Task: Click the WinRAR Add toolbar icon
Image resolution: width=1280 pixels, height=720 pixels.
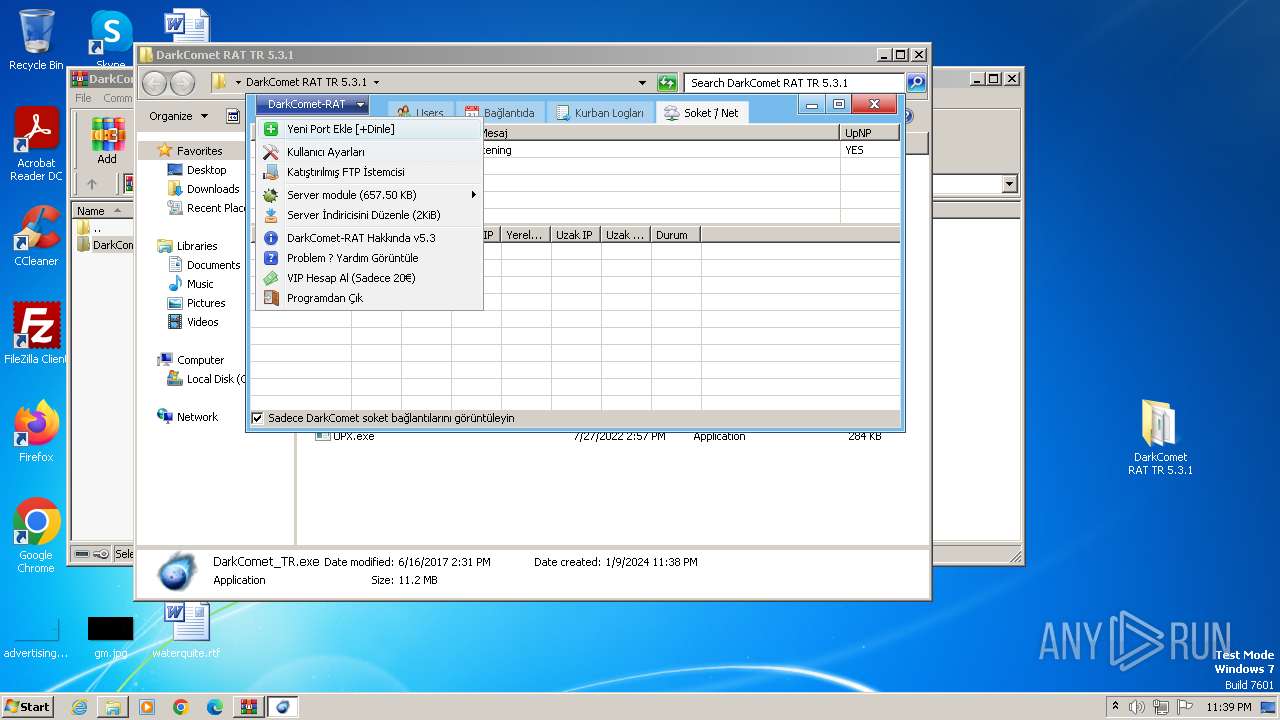Action: 107,140
